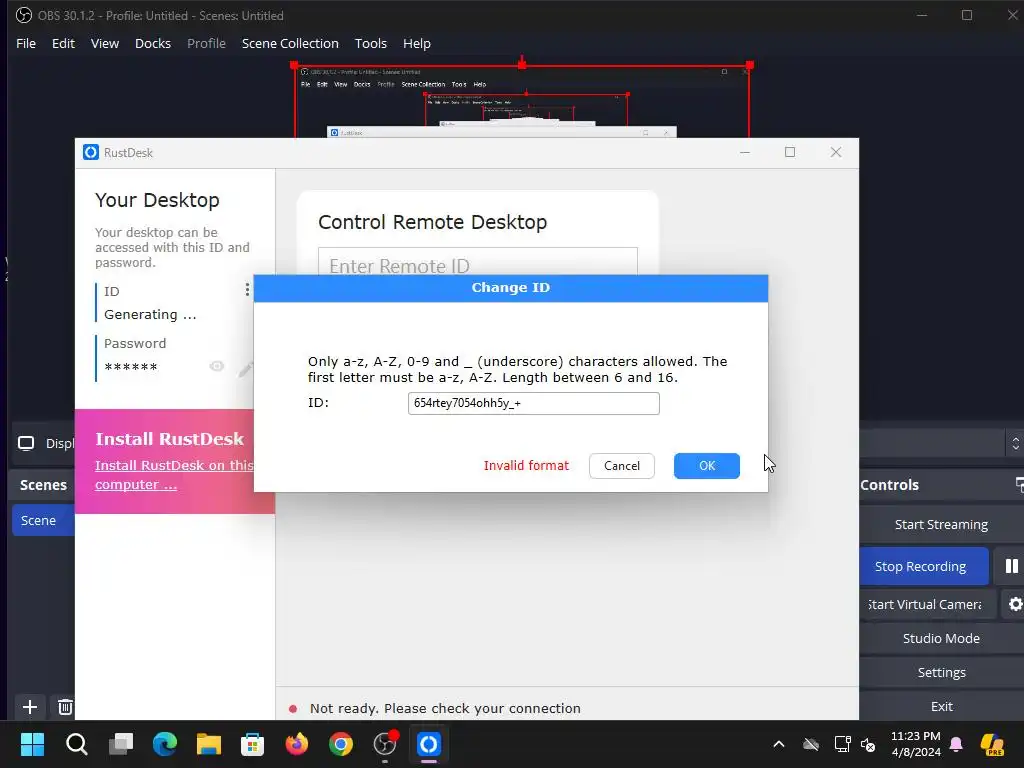Open virtual camera settings gear icon
Screen dimensions: 1024x768
click(1015, 604)
